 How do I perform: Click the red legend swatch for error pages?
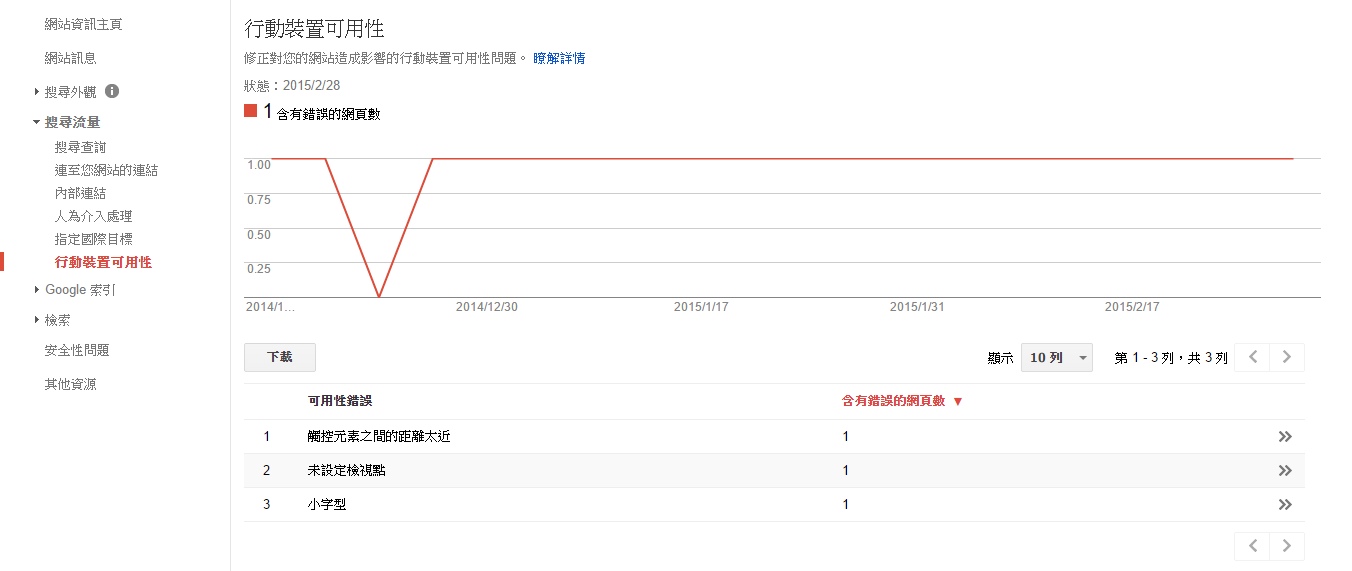(x=251, y=111)
